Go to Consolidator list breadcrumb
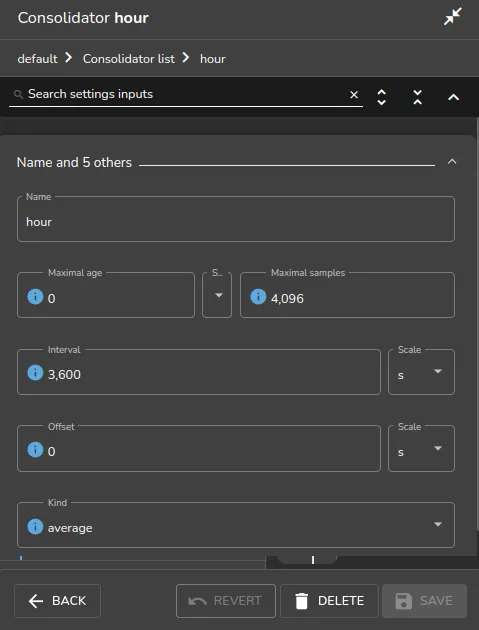This screenshot has width=479, height=630. point(129,59)
